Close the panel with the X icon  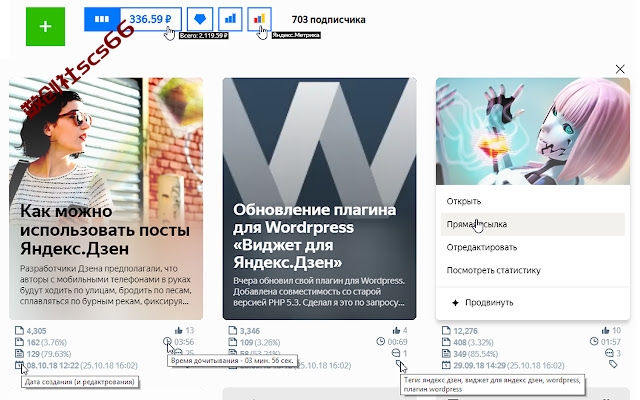[x=620, y=69]
